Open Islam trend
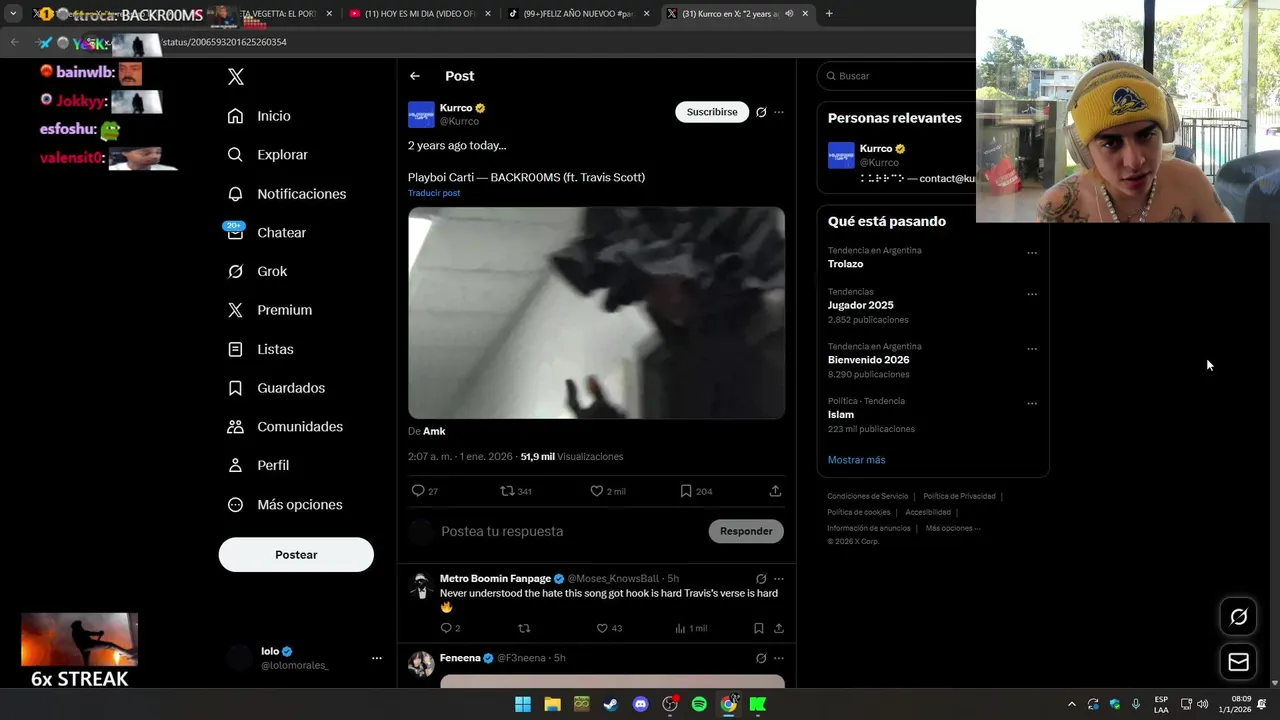 point(841,414)
